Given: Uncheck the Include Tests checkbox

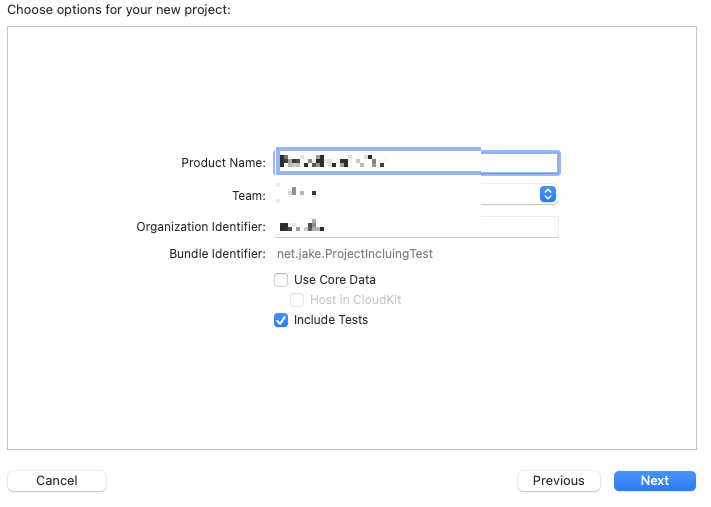Looking at the screenshot, I should (x=281, y=320).
